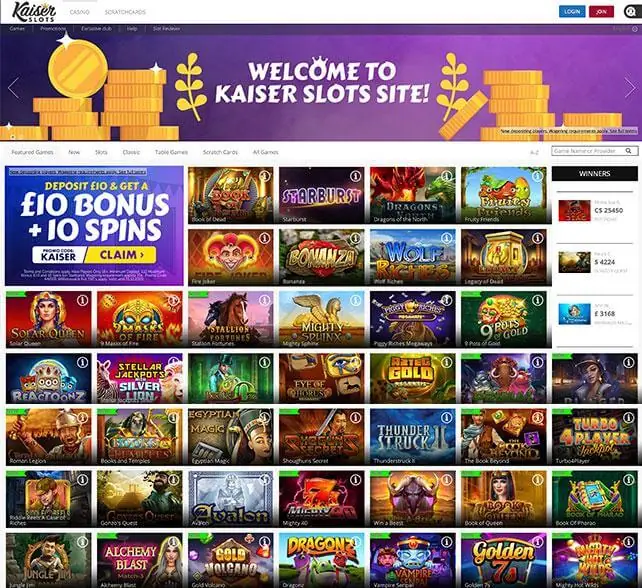Switch to the Scratch Cards tab

coord(220,152)
